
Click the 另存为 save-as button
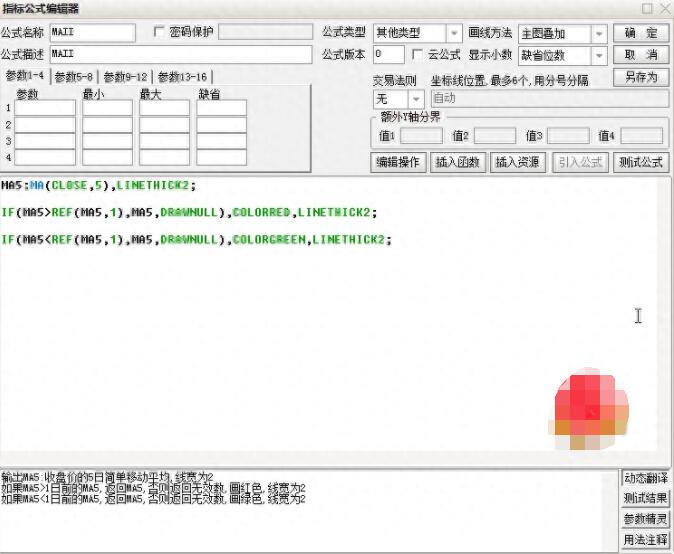coord(640,78)
